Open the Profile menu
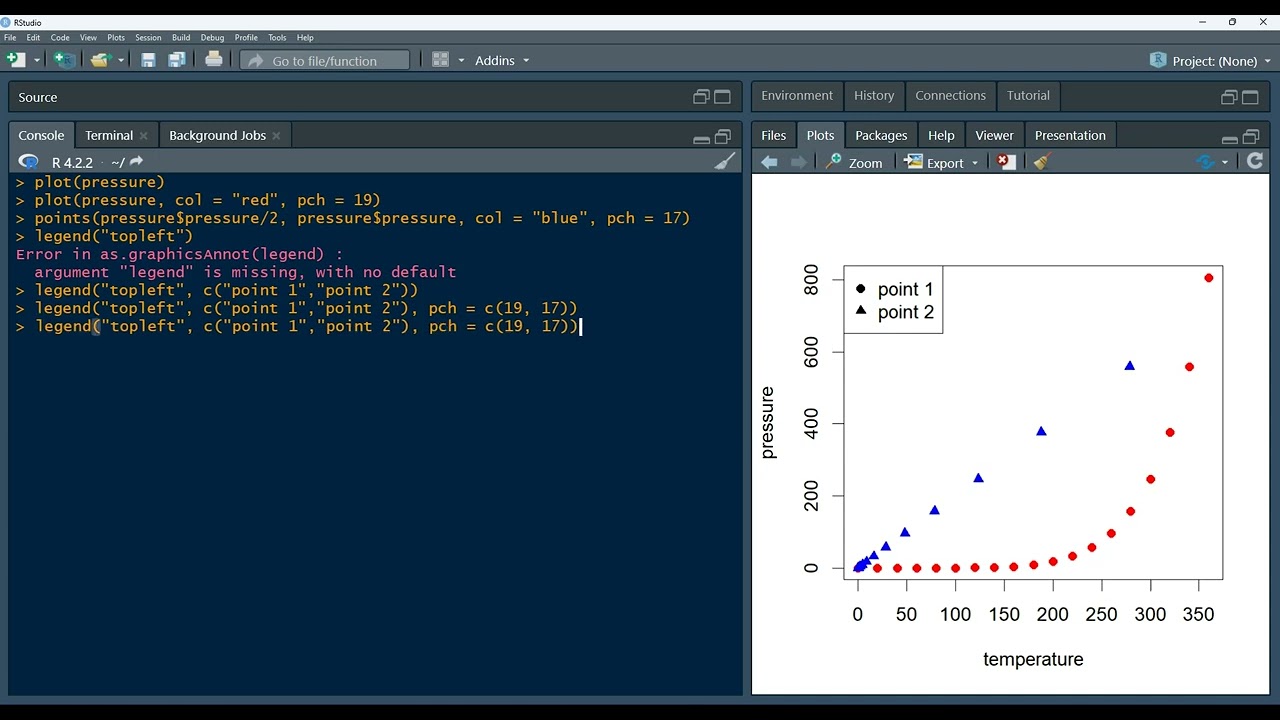The image size is (1280, 720). (246, 38)
